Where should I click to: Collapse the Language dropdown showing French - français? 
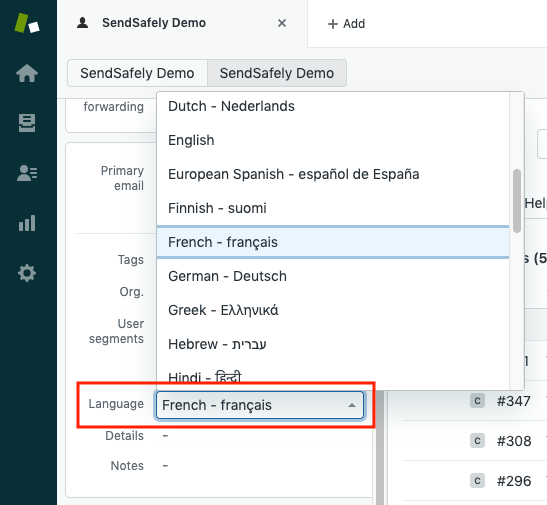click(x=260, y=405)
